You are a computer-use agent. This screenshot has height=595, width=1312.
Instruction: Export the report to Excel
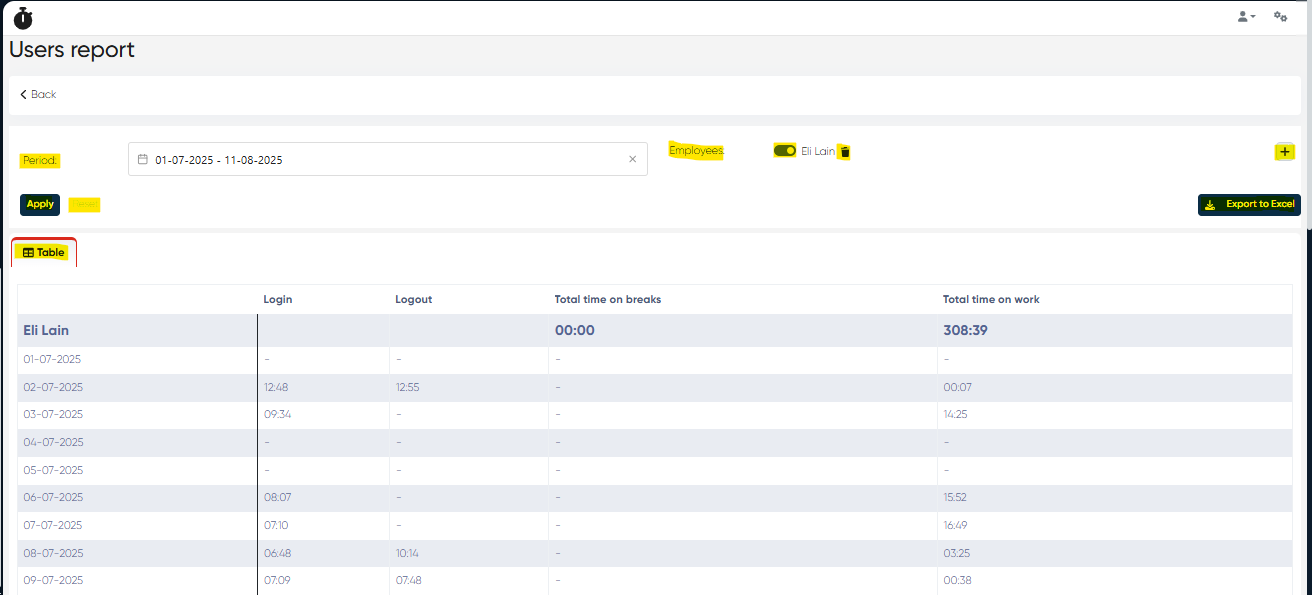(1249, 204)
